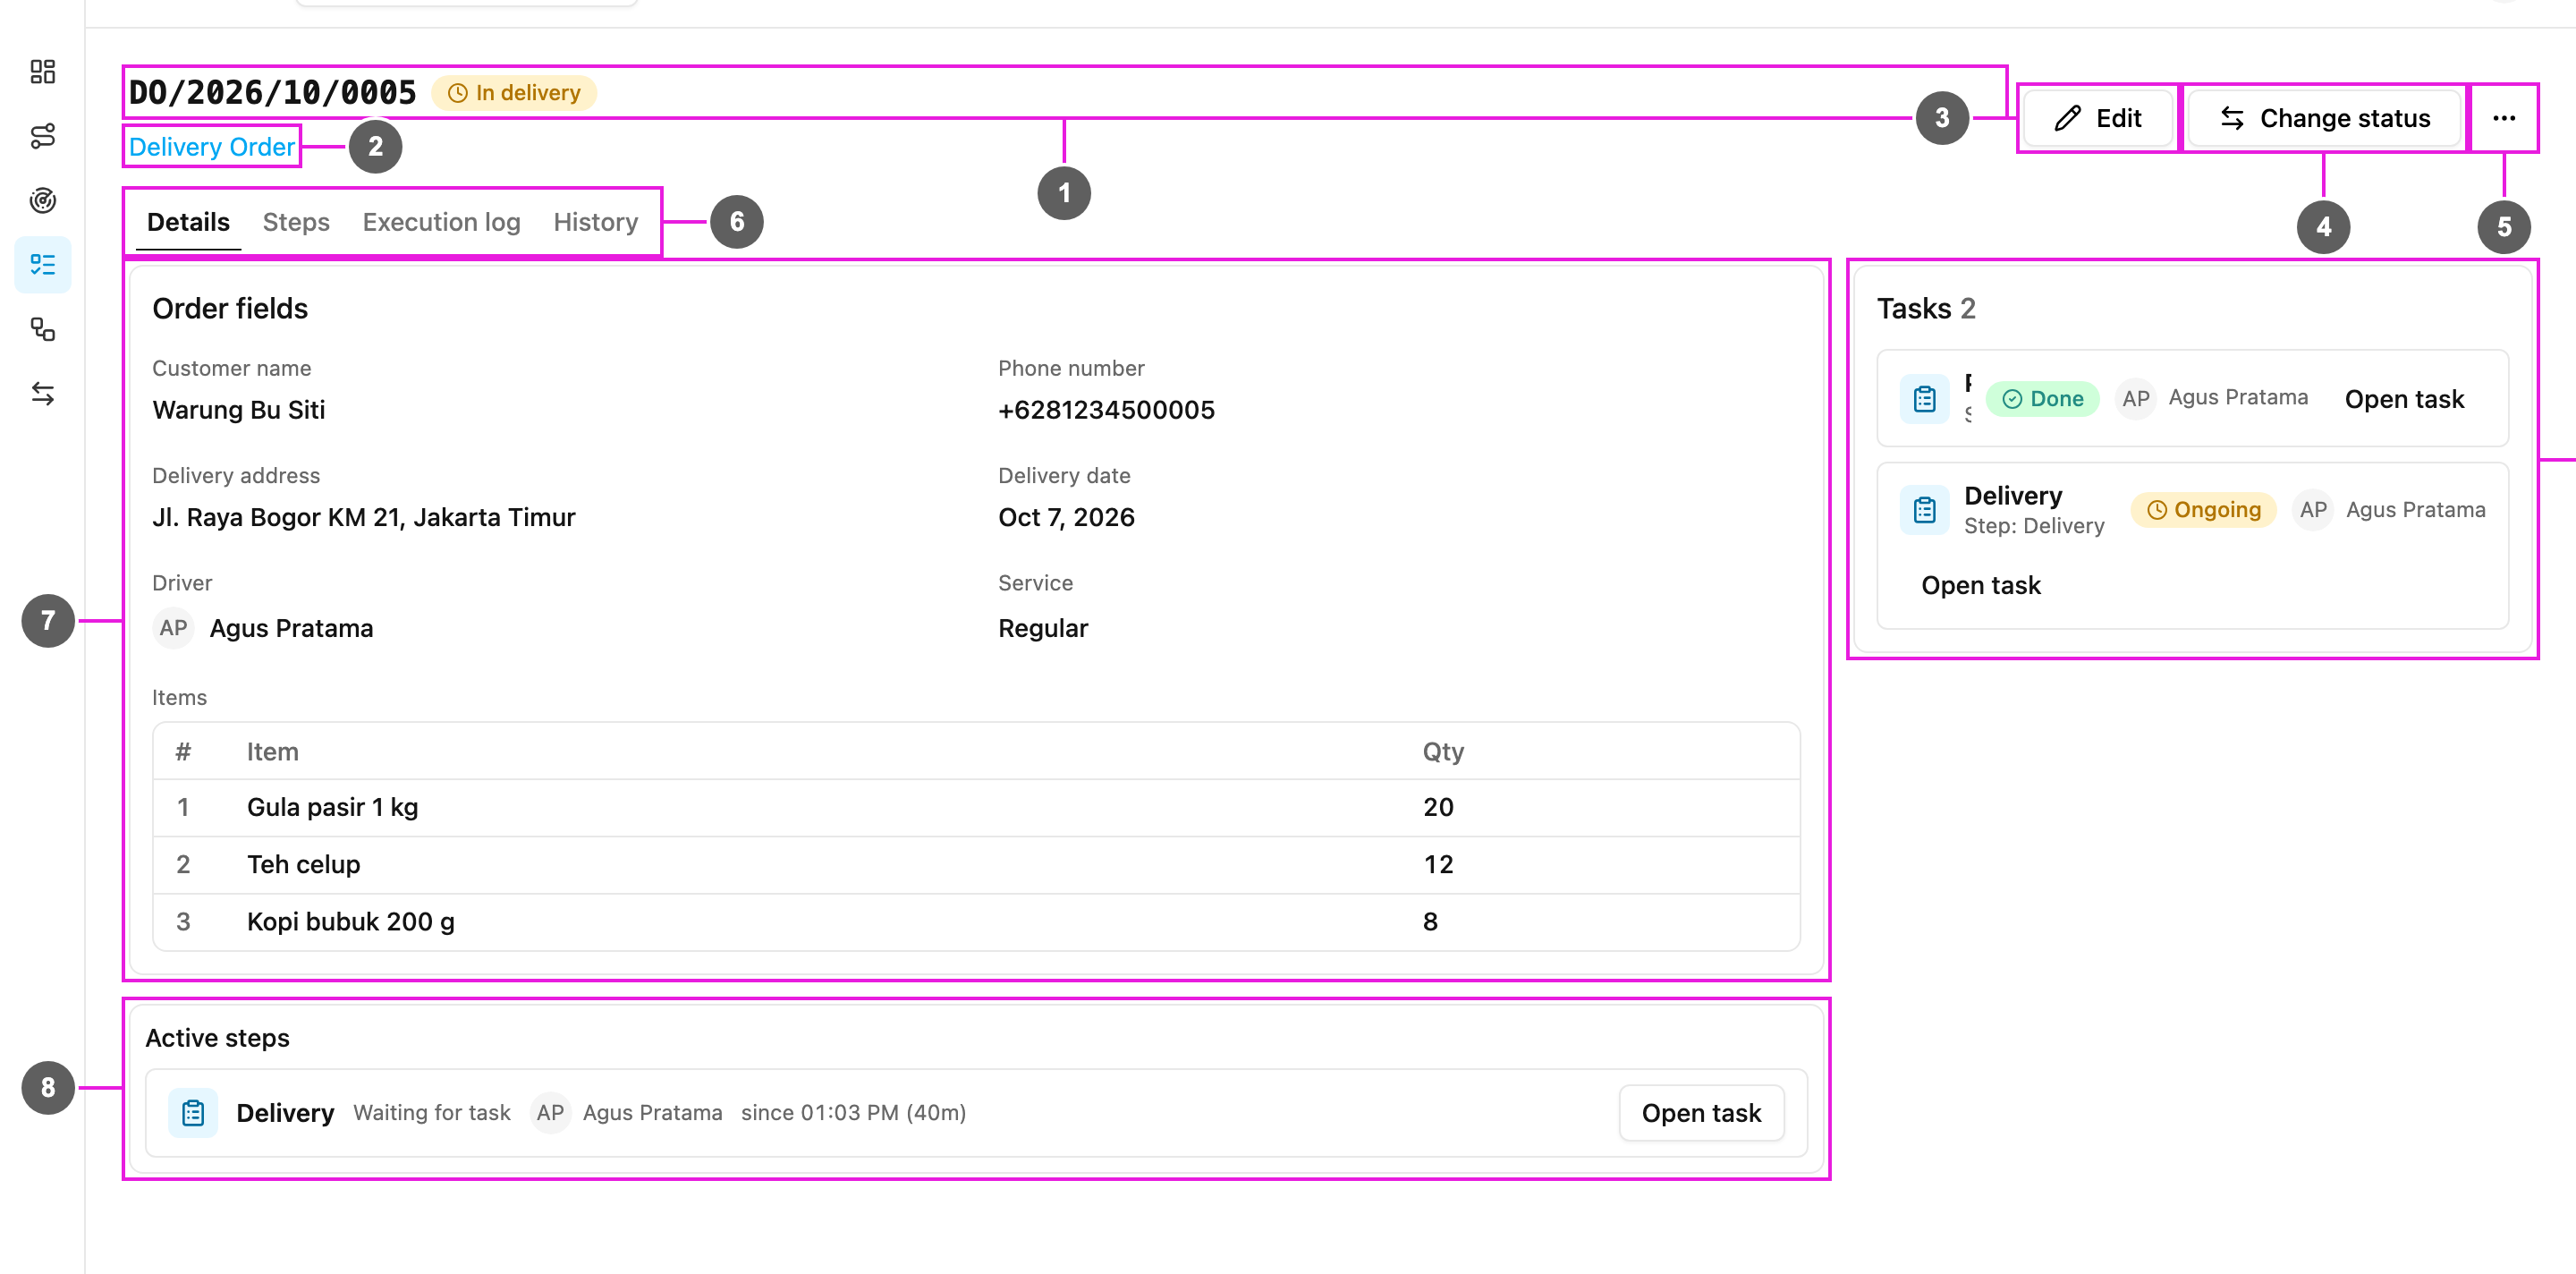This screenshot has width=2576, height=1274.
Task: Open the dashboard grid icon in sidebar
Action: click(x=42, y=72)
